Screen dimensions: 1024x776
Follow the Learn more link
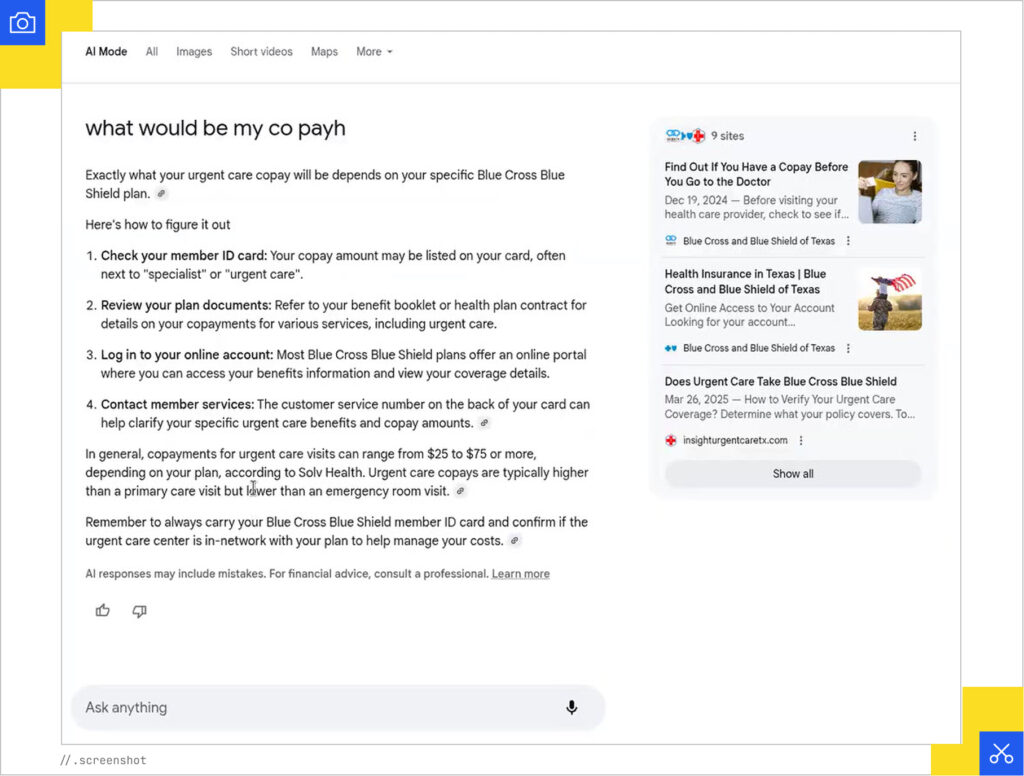click(x=520, y=574)
